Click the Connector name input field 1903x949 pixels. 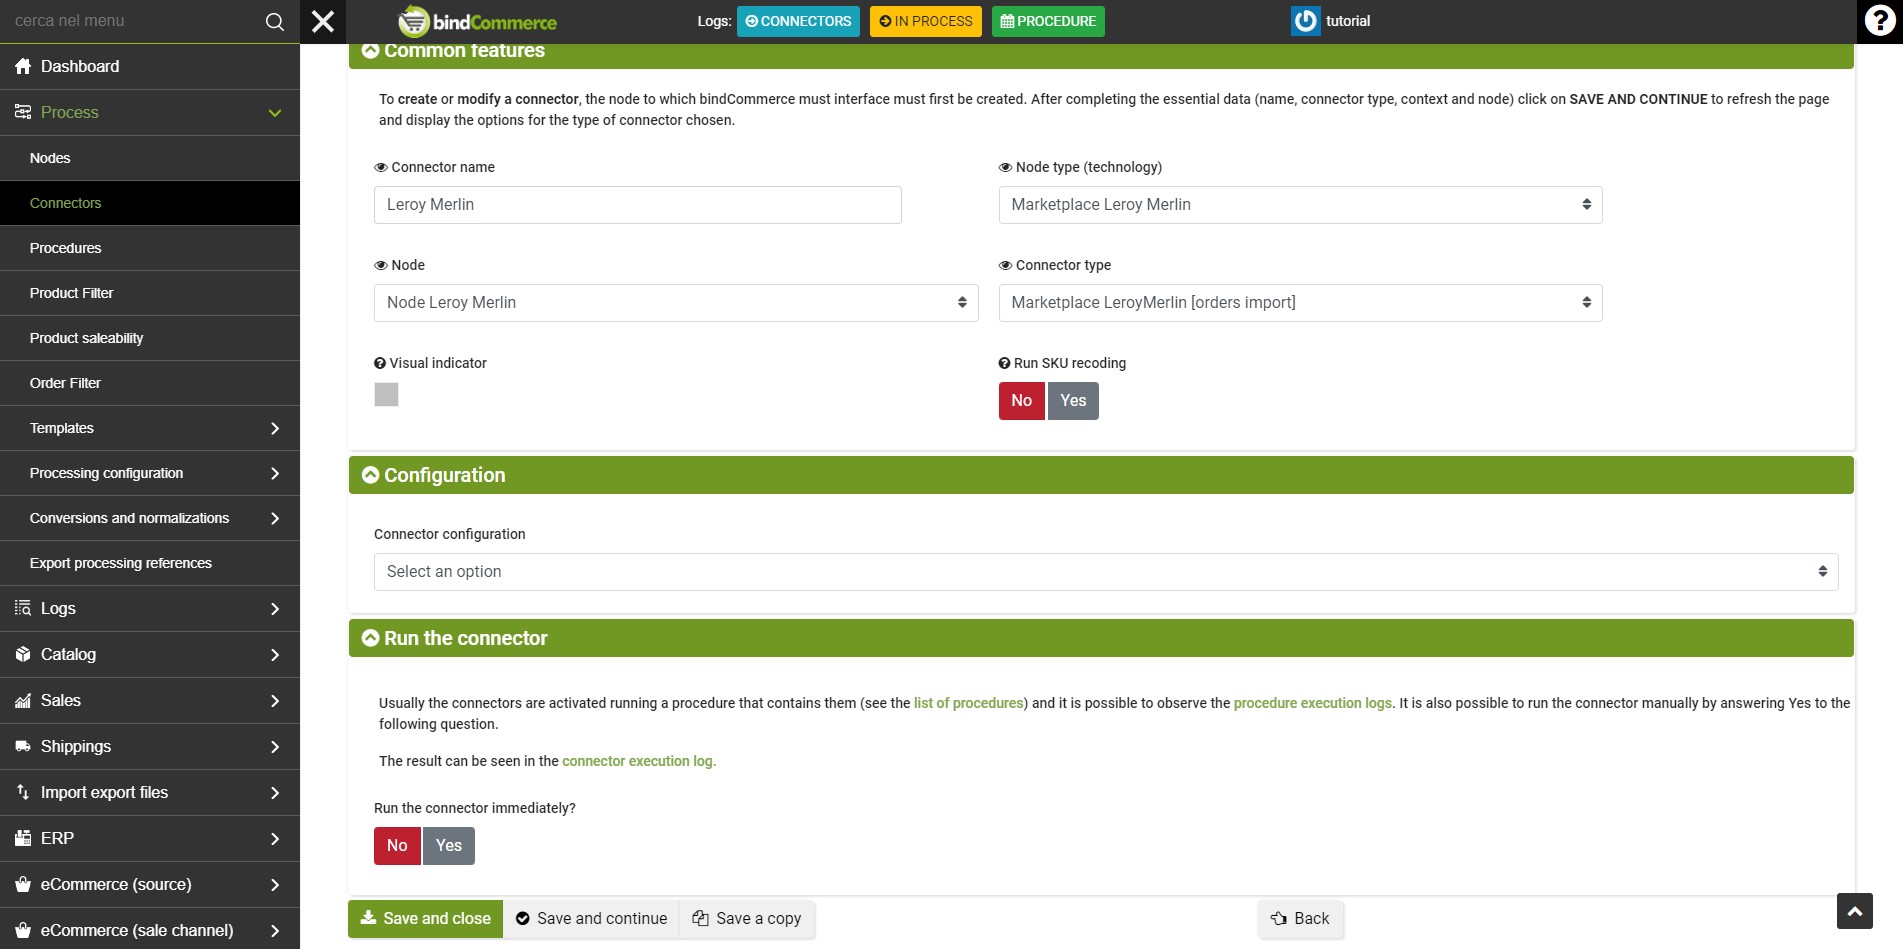click(638, 205)
